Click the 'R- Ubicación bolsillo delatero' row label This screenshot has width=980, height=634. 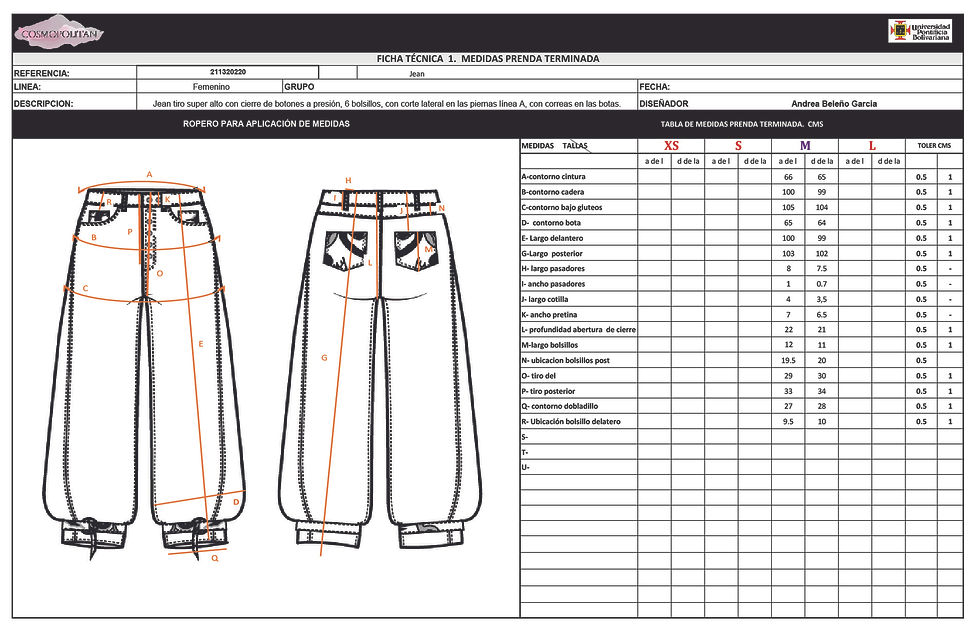tap(571, 422)
